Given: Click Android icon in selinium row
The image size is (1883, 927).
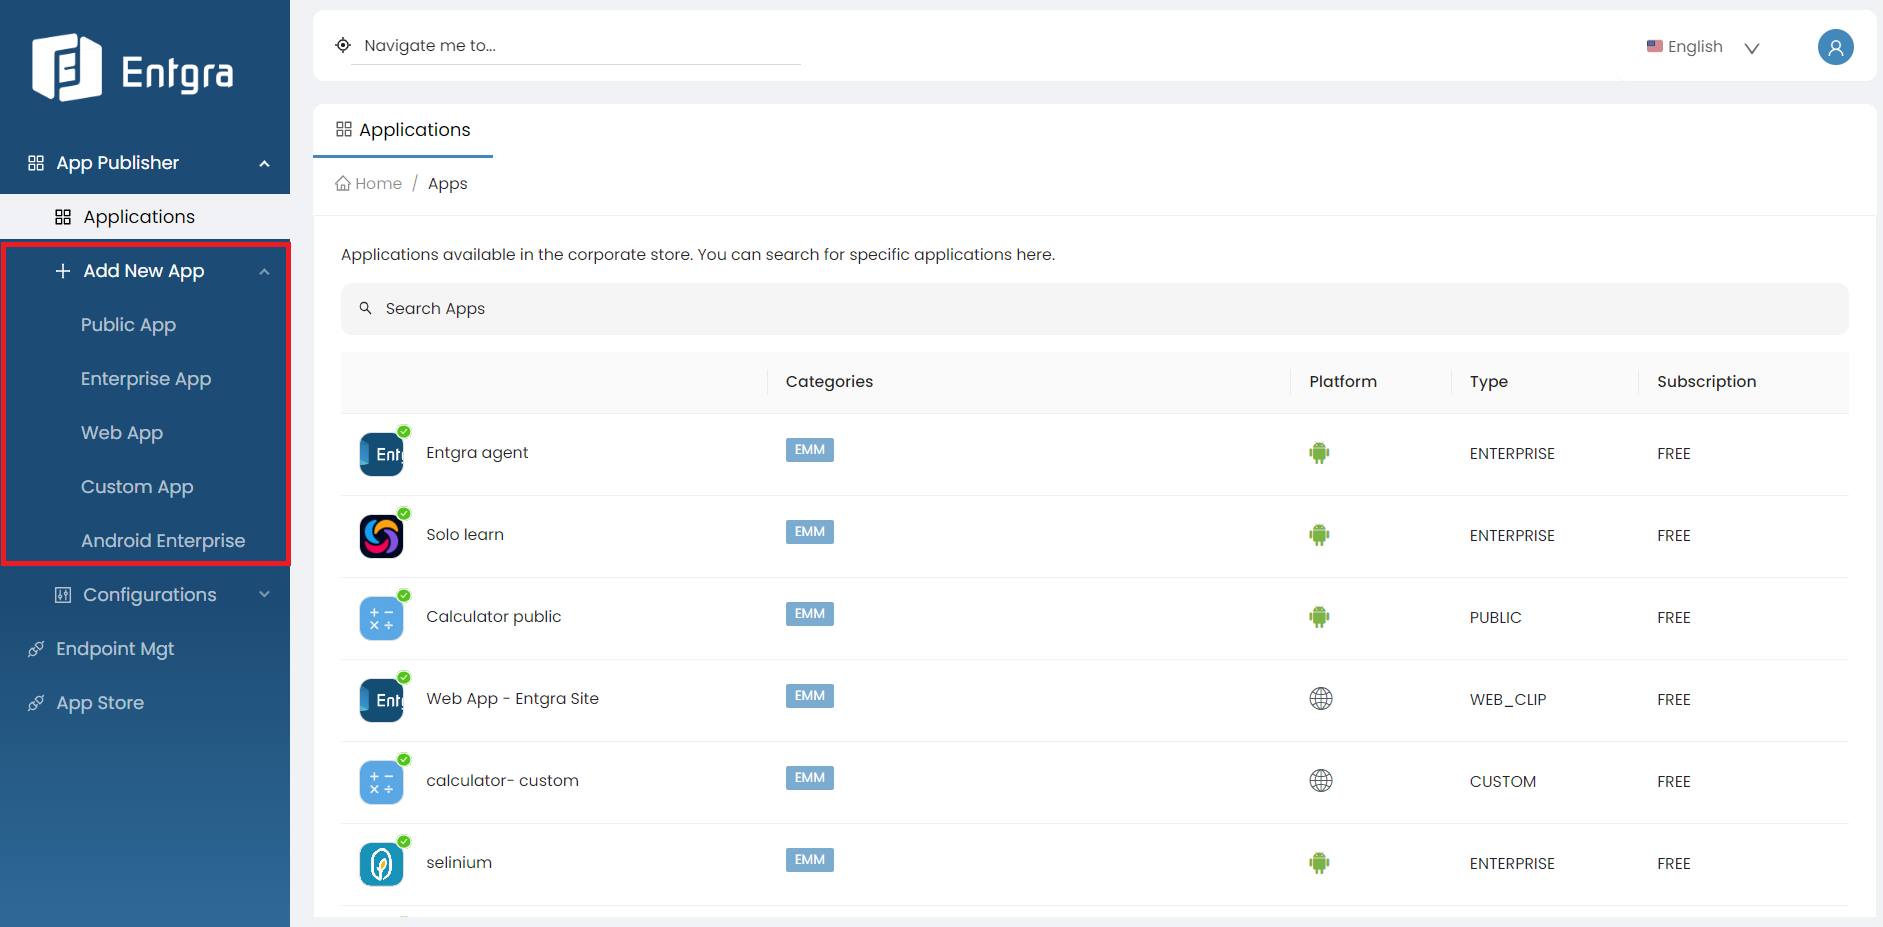Looking at the screenshot, I should pos(1320,863).
